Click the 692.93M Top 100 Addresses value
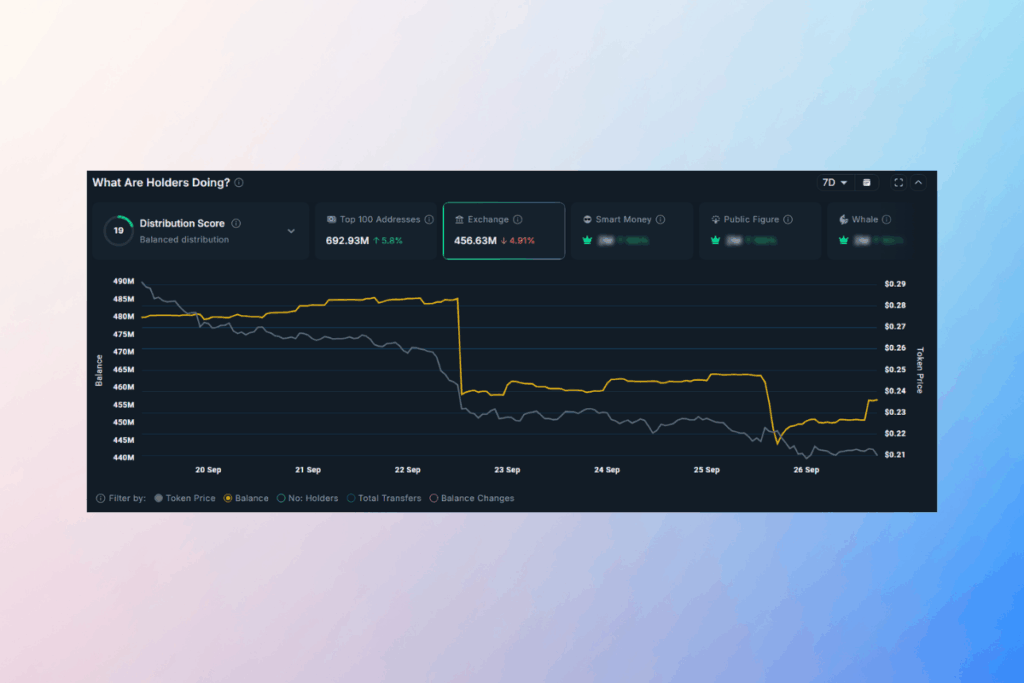 pos(348,239)
